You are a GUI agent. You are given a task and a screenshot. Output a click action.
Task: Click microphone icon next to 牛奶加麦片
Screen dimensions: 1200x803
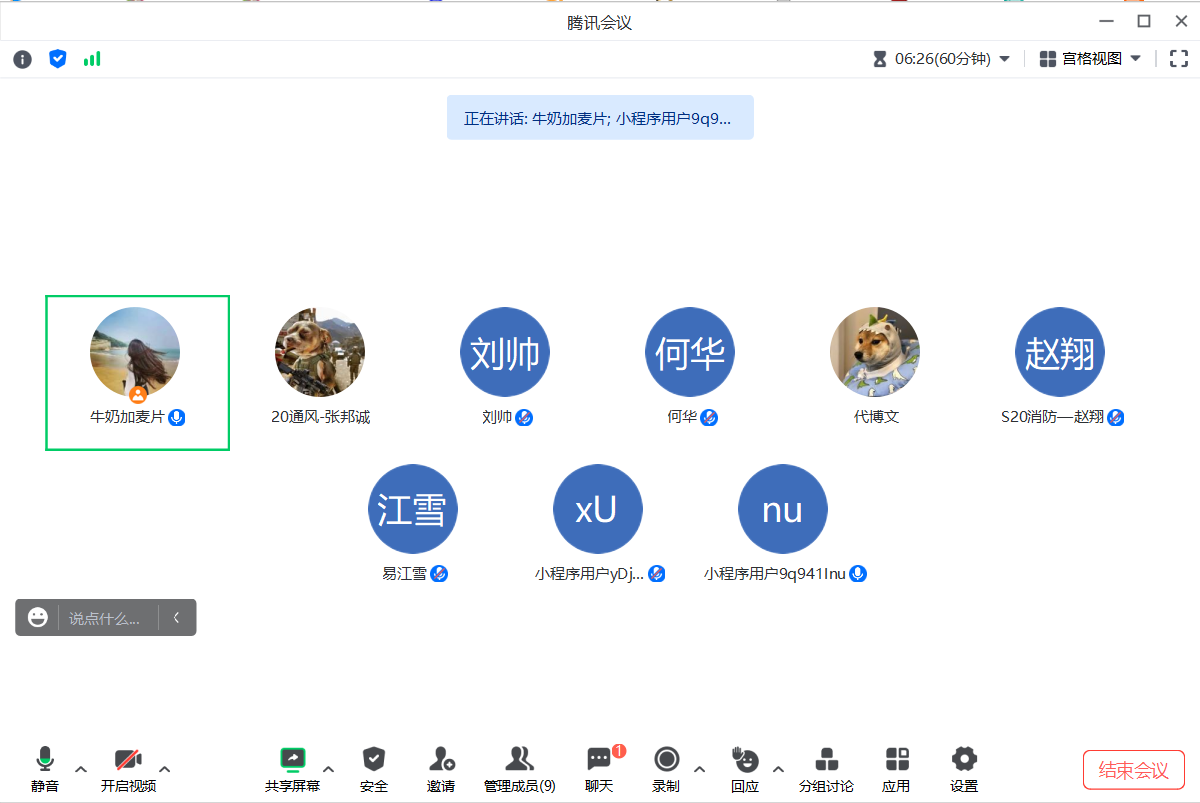point(177,417)
